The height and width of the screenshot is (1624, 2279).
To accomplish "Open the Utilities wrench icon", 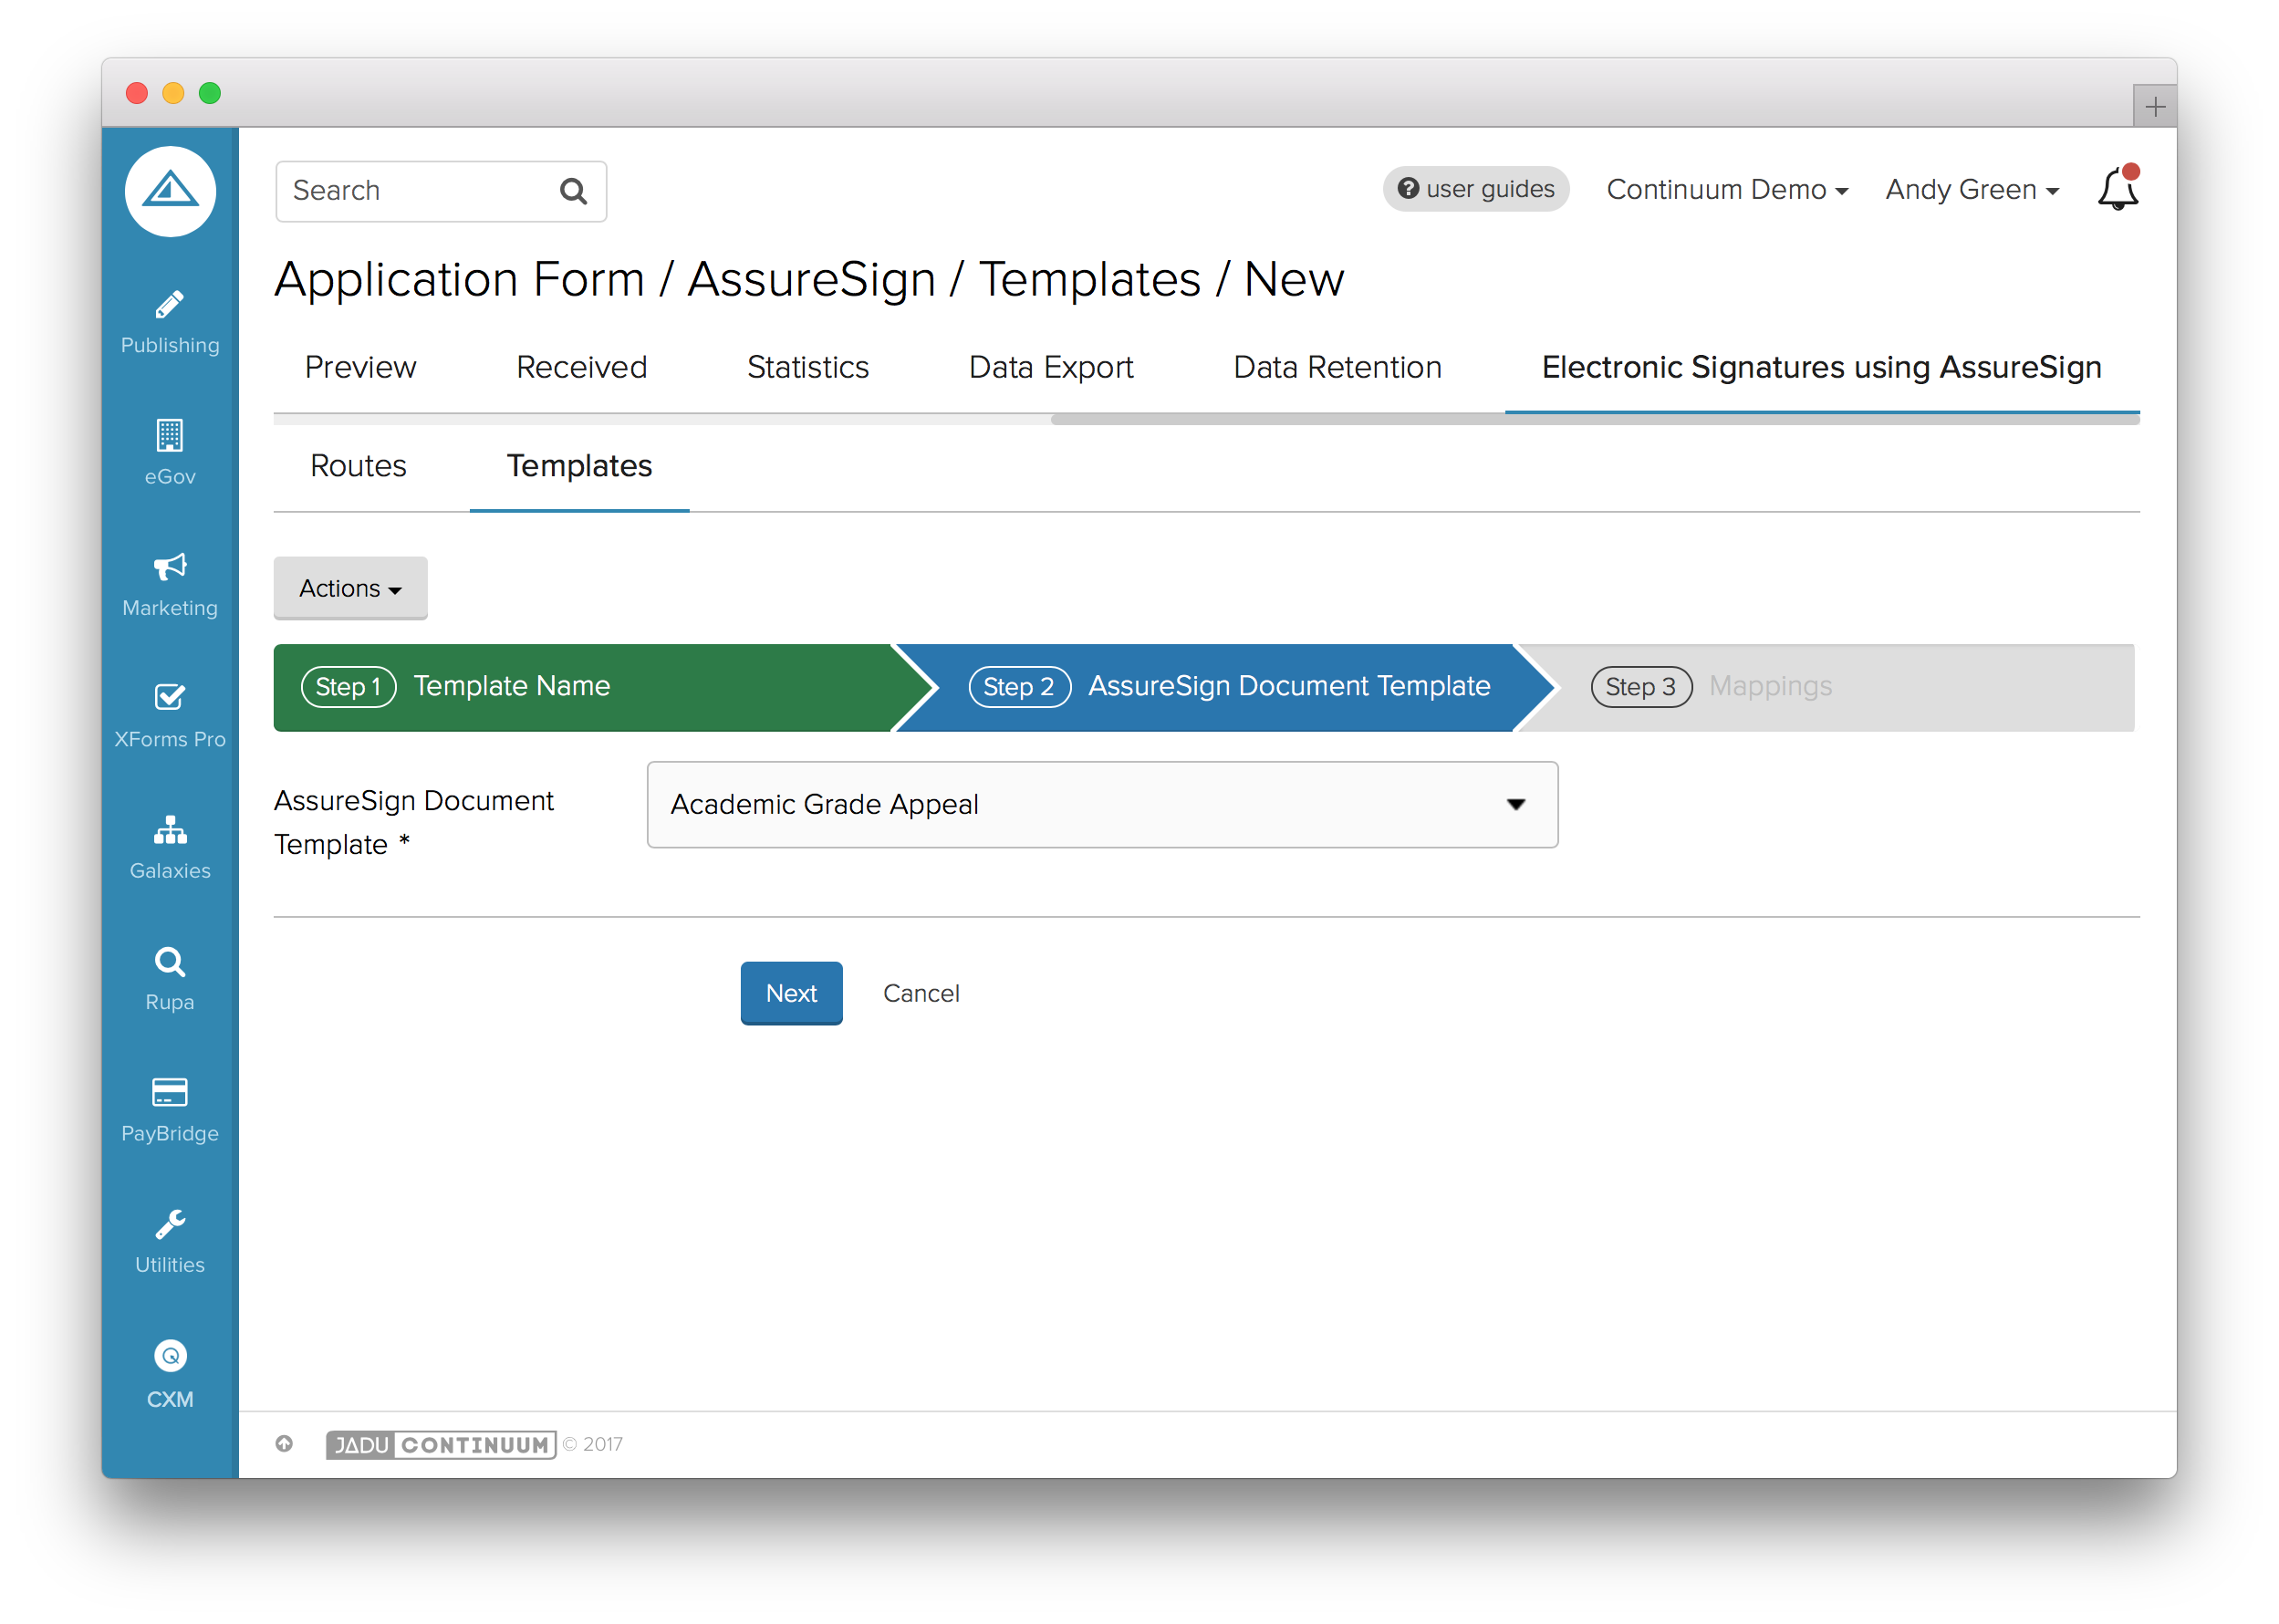I will click(x=169, y=1224).
